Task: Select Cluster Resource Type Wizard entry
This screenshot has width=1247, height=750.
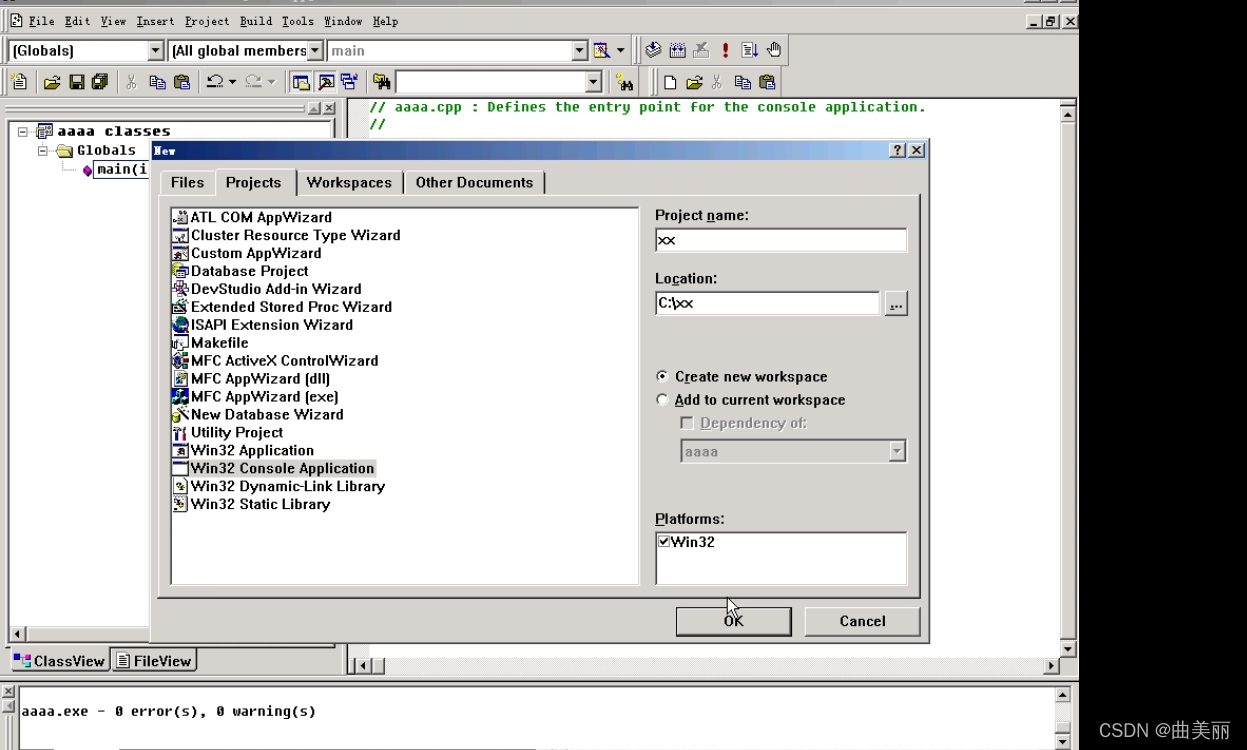Action: pyautogui.click(x=287, y=235)
